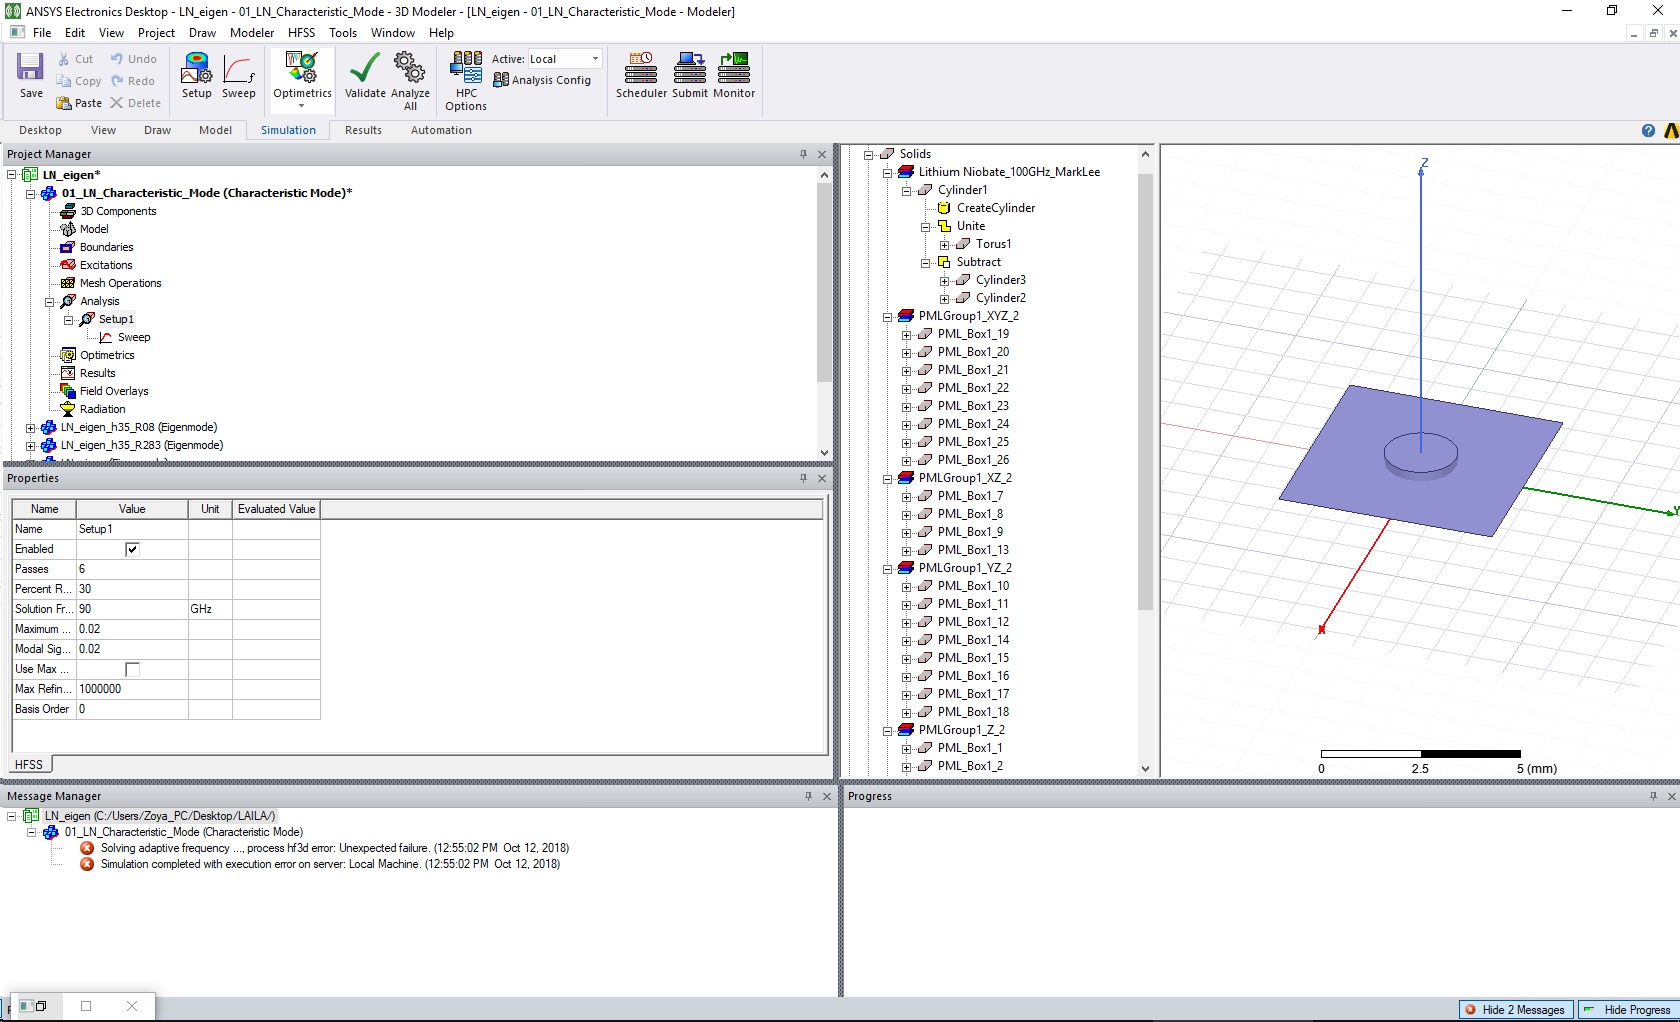Open the File menu

[x=42, y=33]
